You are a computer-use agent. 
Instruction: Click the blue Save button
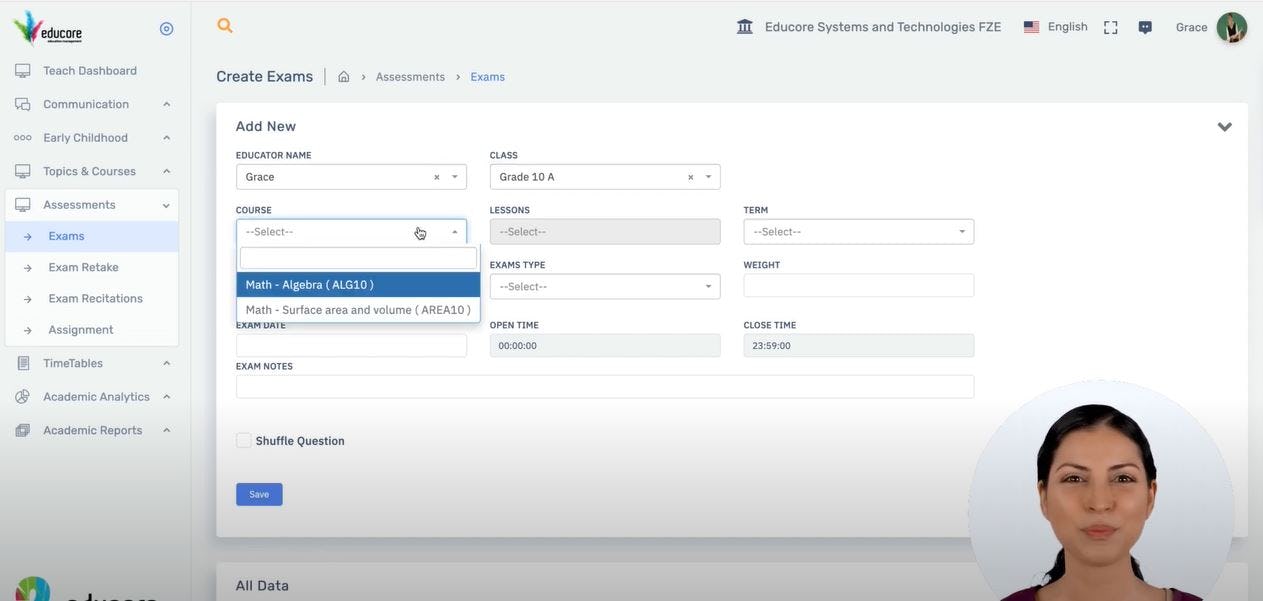(x=259, y=494)
